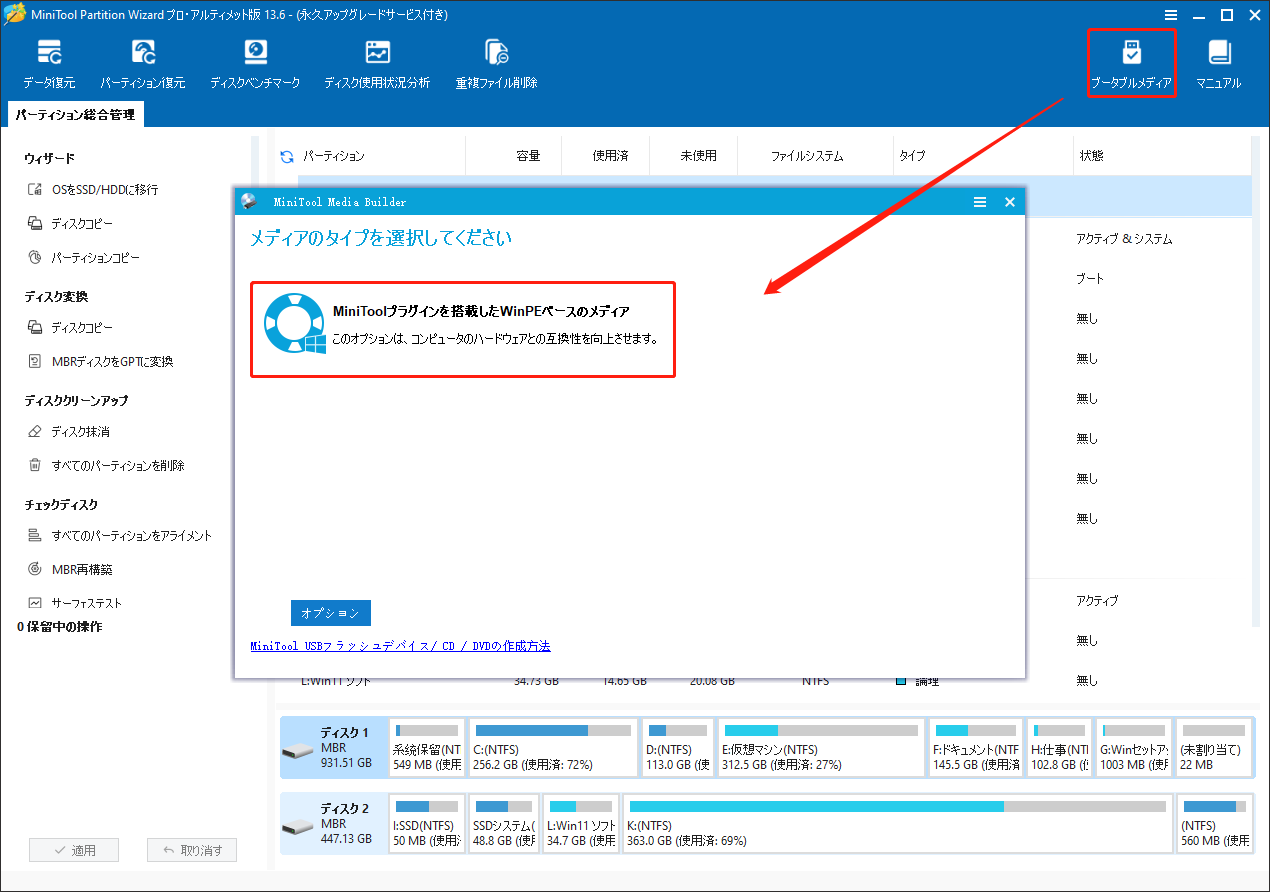This screenshot has width=1270, height=892.
Task: Sort by the 容量 column header
Action: tap(528, 156)
